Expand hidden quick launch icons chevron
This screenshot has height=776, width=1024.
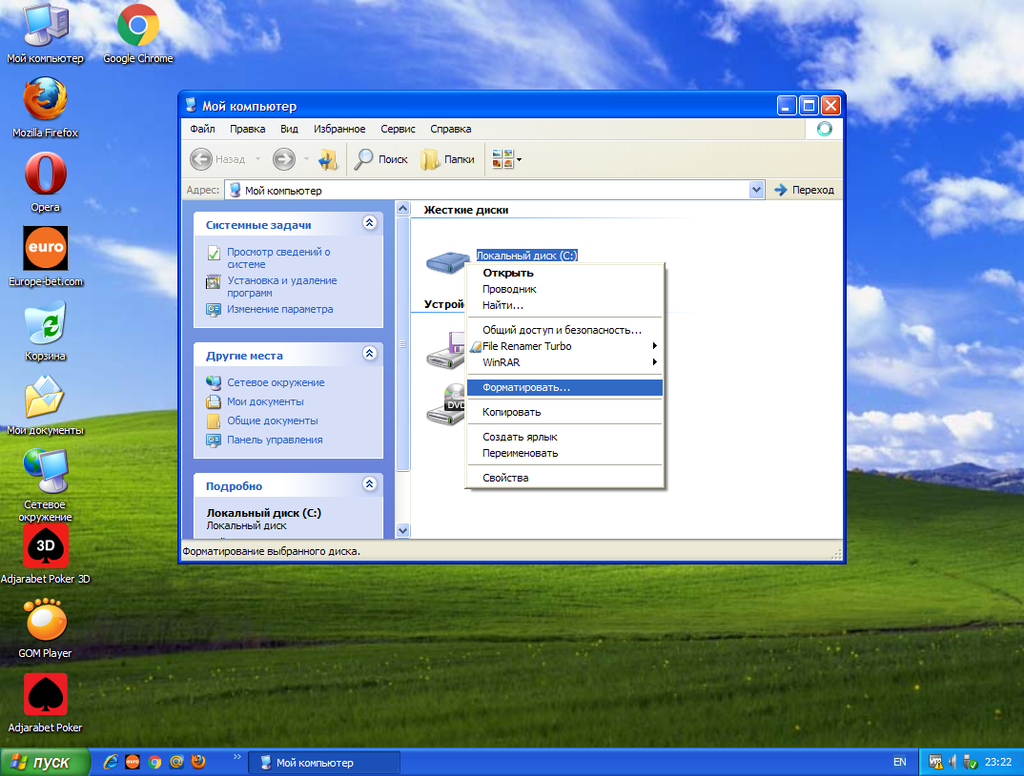point(237,756)
